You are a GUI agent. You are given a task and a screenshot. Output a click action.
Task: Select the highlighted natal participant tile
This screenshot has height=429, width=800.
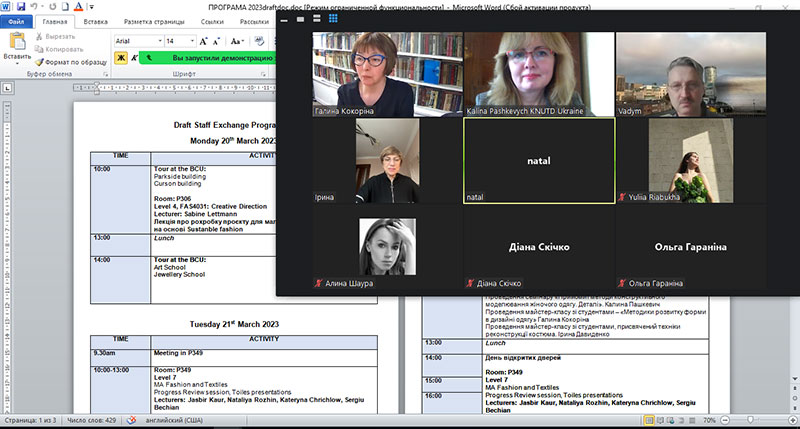(539, 161)
